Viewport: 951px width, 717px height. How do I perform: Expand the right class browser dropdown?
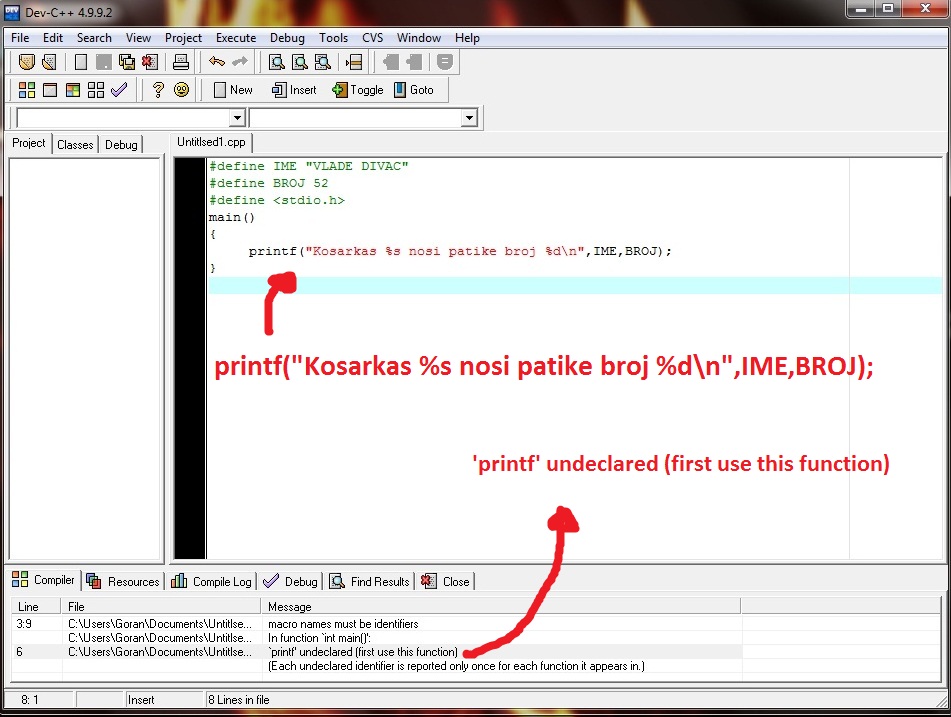click(469, 118)
